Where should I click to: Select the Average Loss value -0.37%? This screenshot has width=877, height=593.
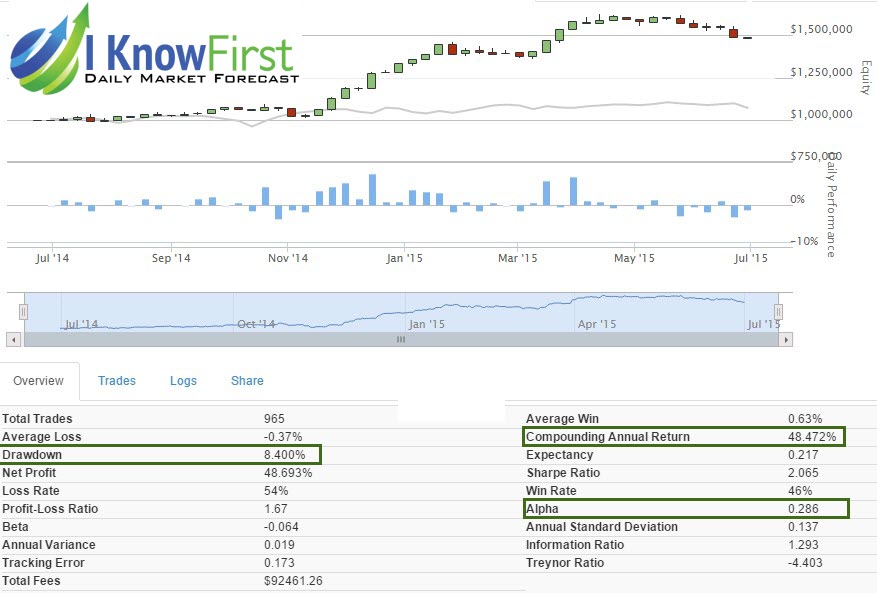point(283,437)
